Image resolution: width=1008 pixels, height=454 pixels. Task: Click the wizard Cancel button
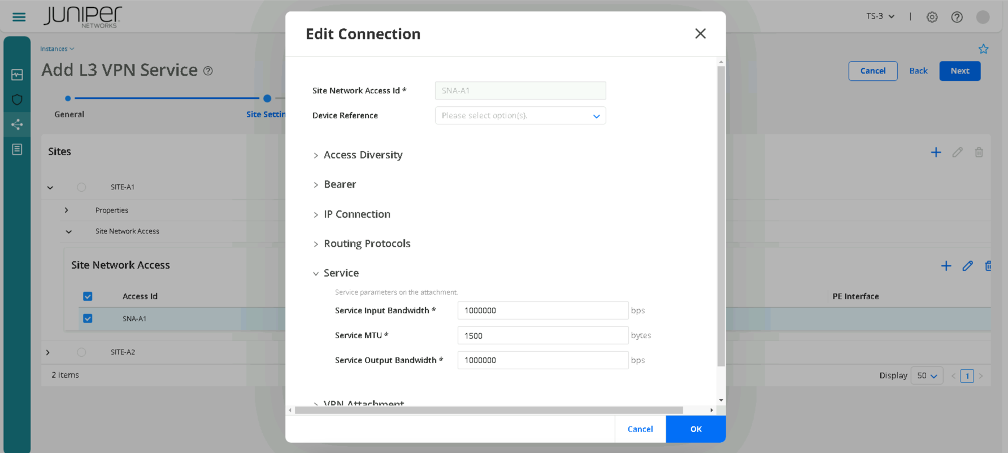click(x=873, y=71)
